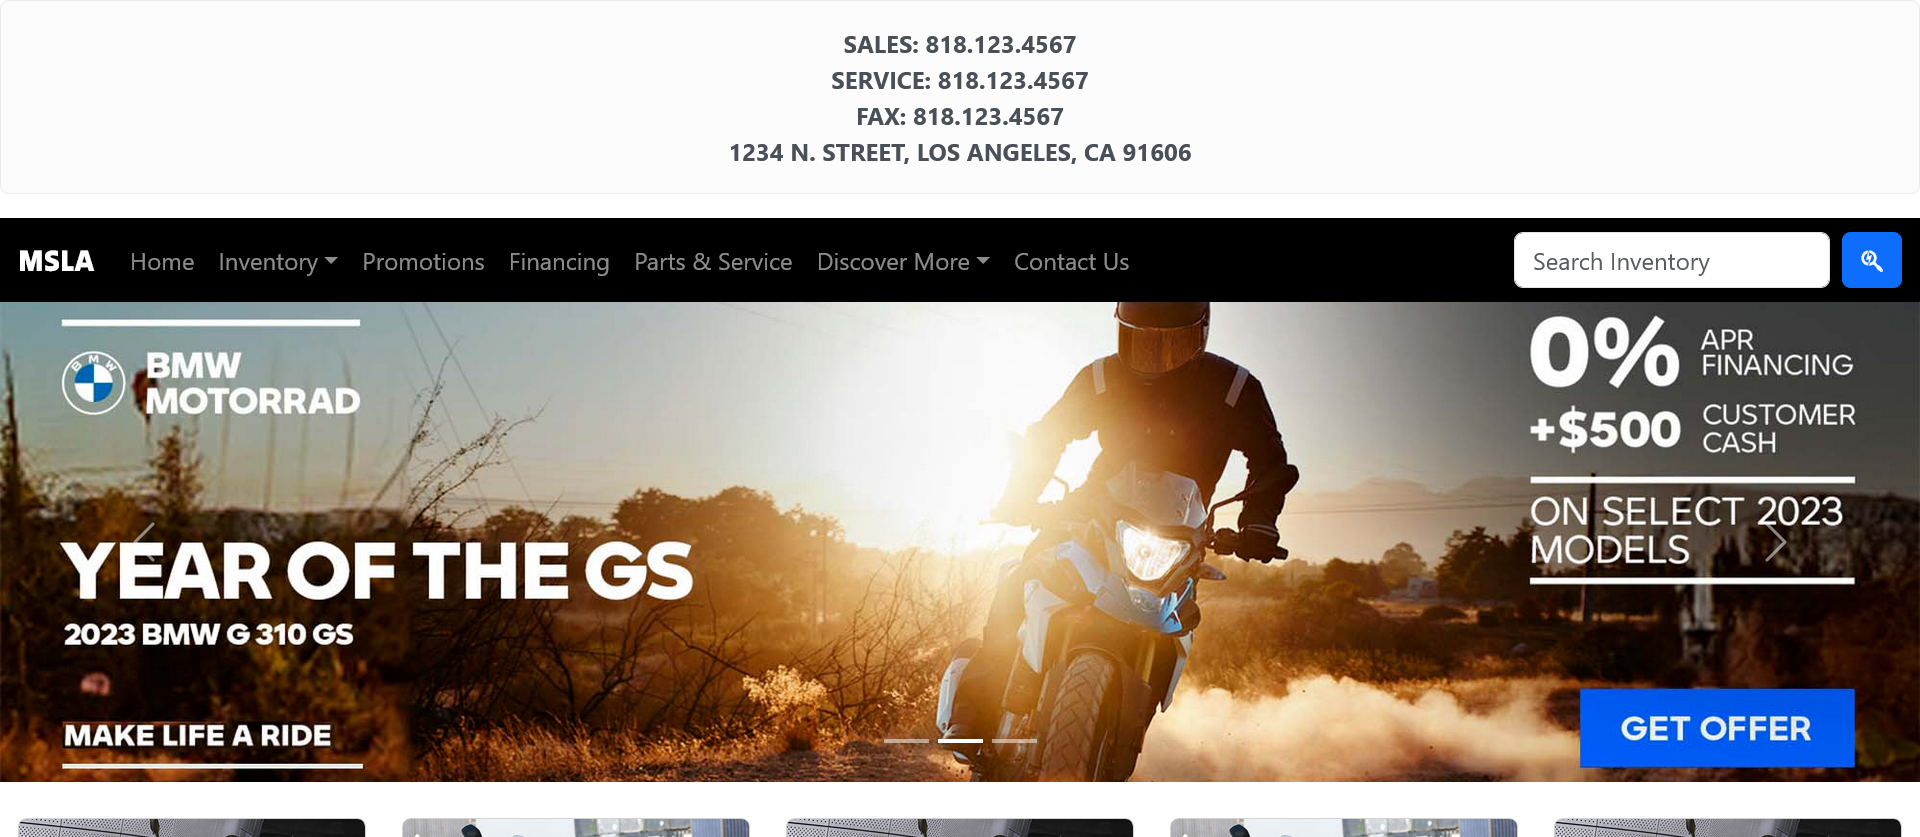This screenshot has height=837, width=1920.
Task: Open the Contact Us page
Action: tap(1071, 262)
